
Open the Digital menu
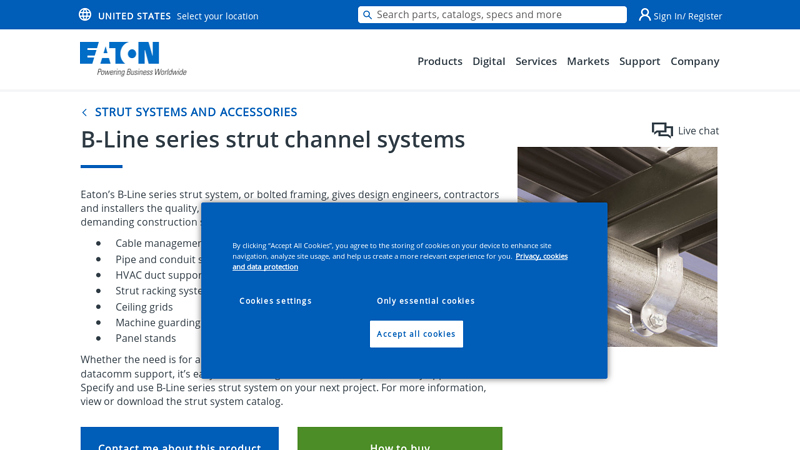point(488,61)
